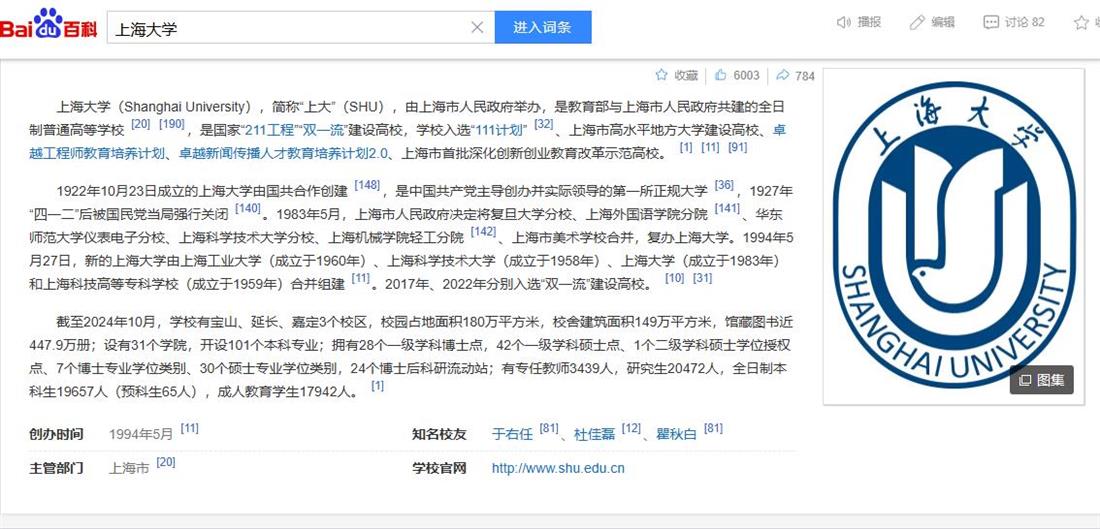The height and width of the screenshot is (529, 1100).
Task: Click the 创办时间 label
Action: pos(56,434)
